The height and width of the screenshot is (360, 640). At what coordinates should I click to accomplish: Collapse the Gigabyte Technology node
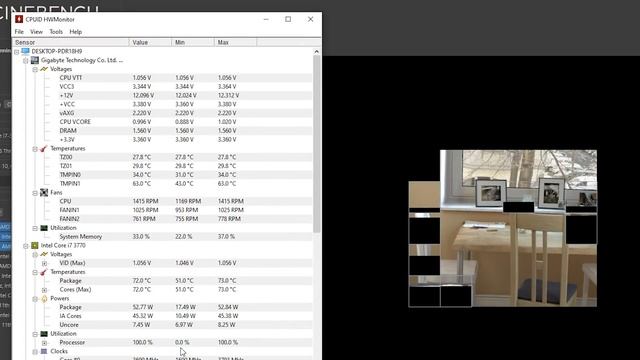coord(26,60)
